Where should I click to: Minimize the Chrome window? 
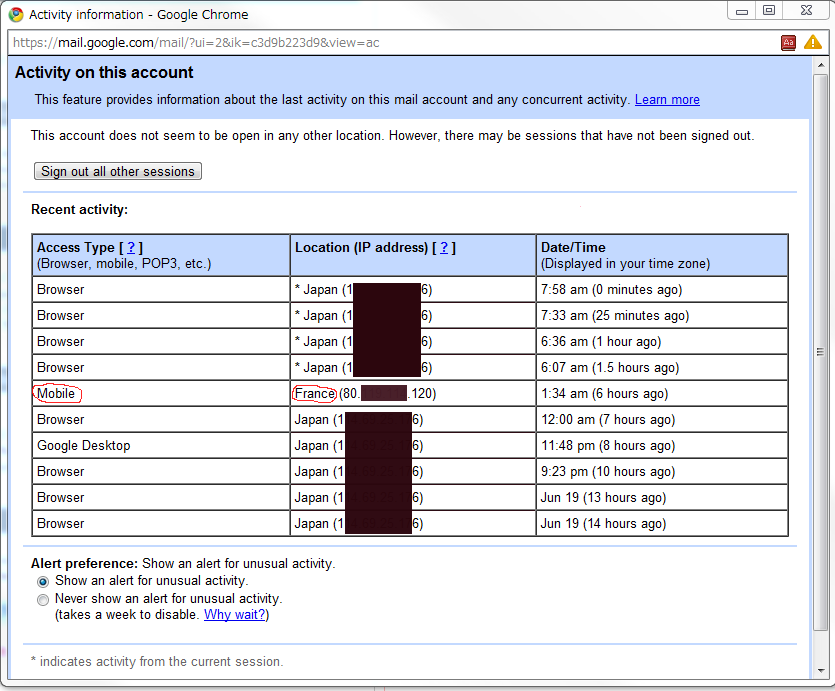[741, 11]
